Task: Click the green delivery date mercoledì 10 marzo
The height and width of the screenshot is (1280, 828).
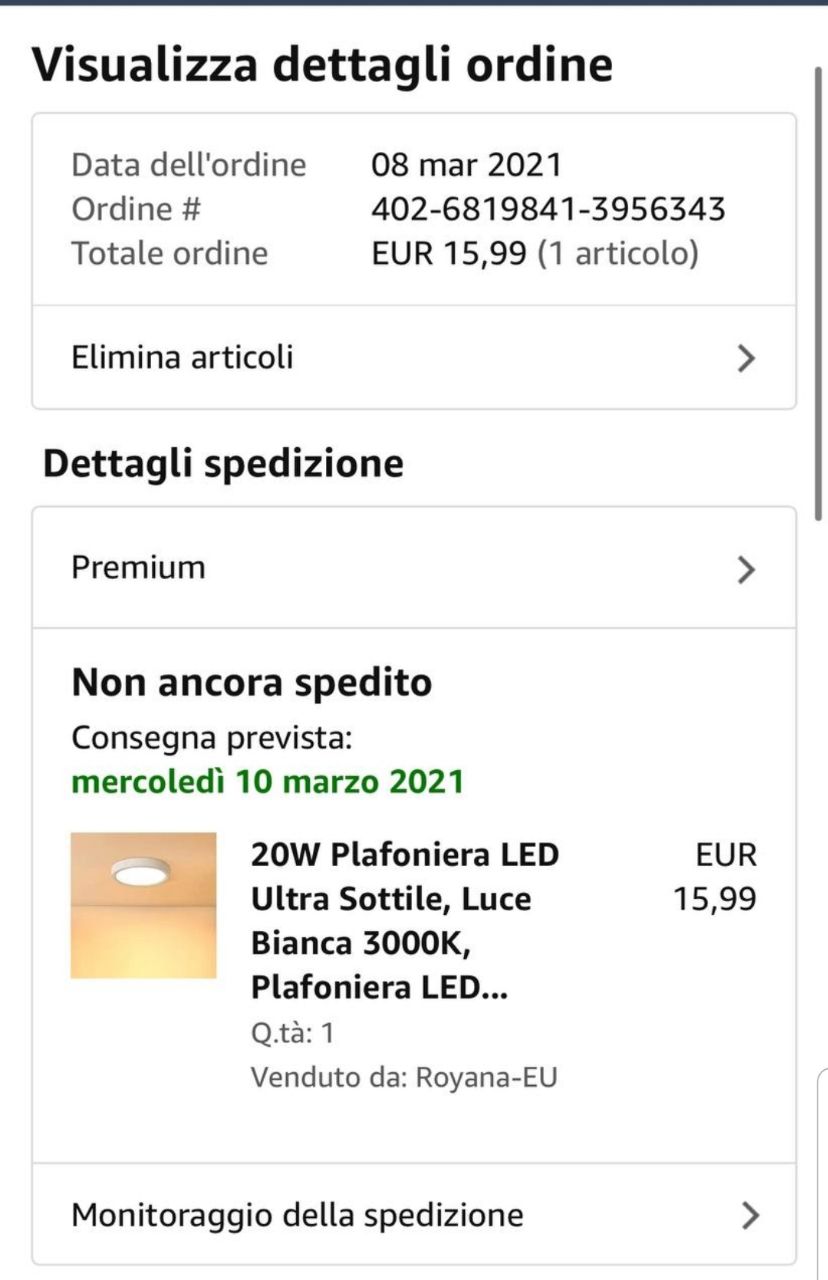Action: coord(268,781)
